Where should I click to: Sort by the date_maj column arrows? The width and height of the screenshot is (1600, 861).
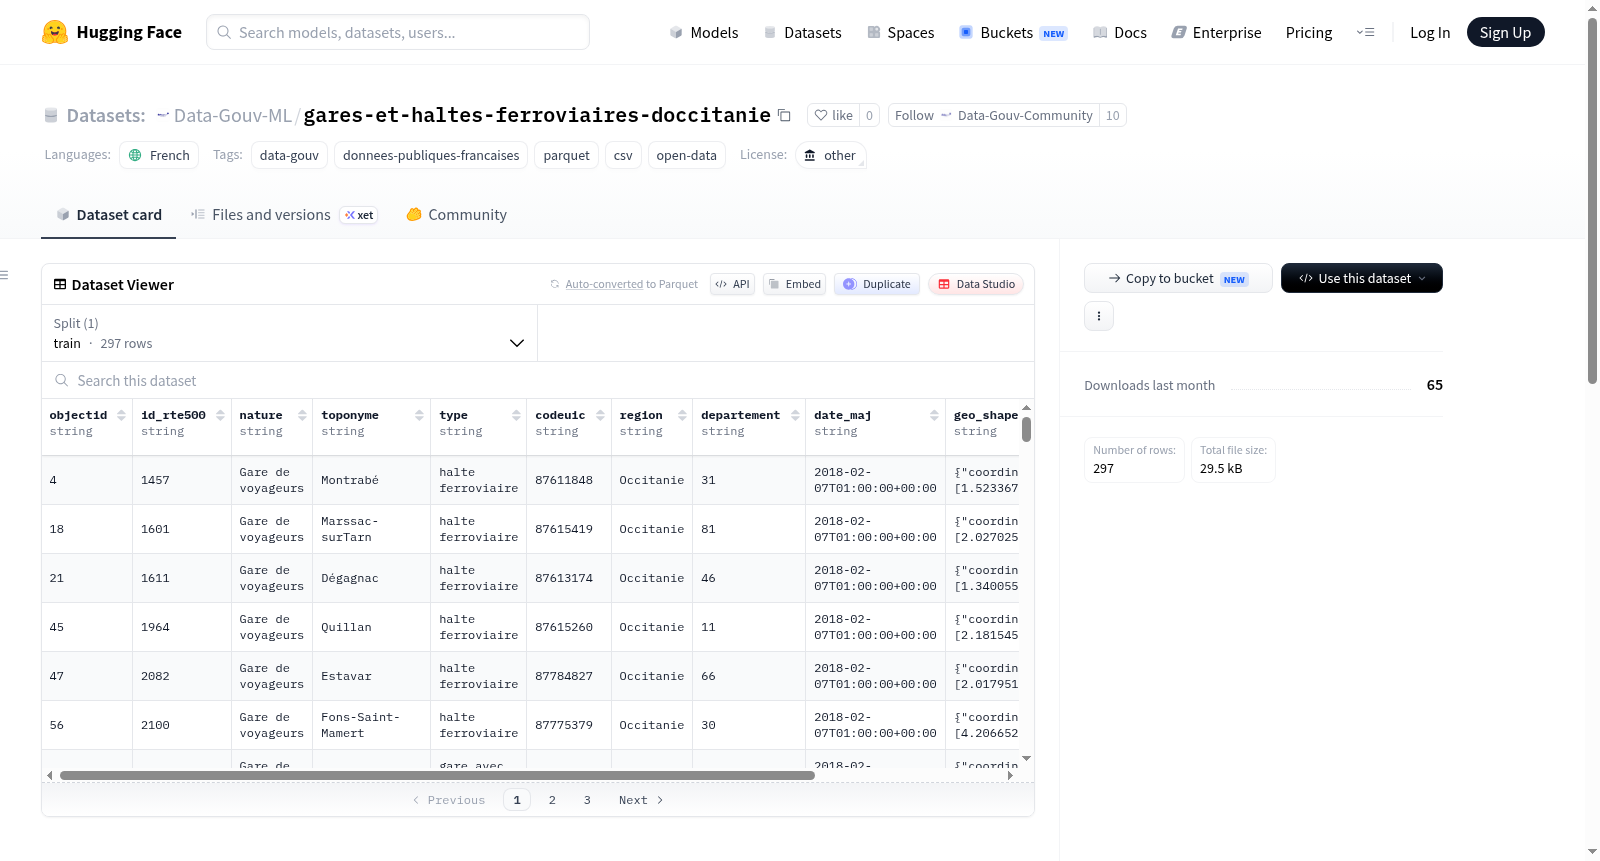934,415
